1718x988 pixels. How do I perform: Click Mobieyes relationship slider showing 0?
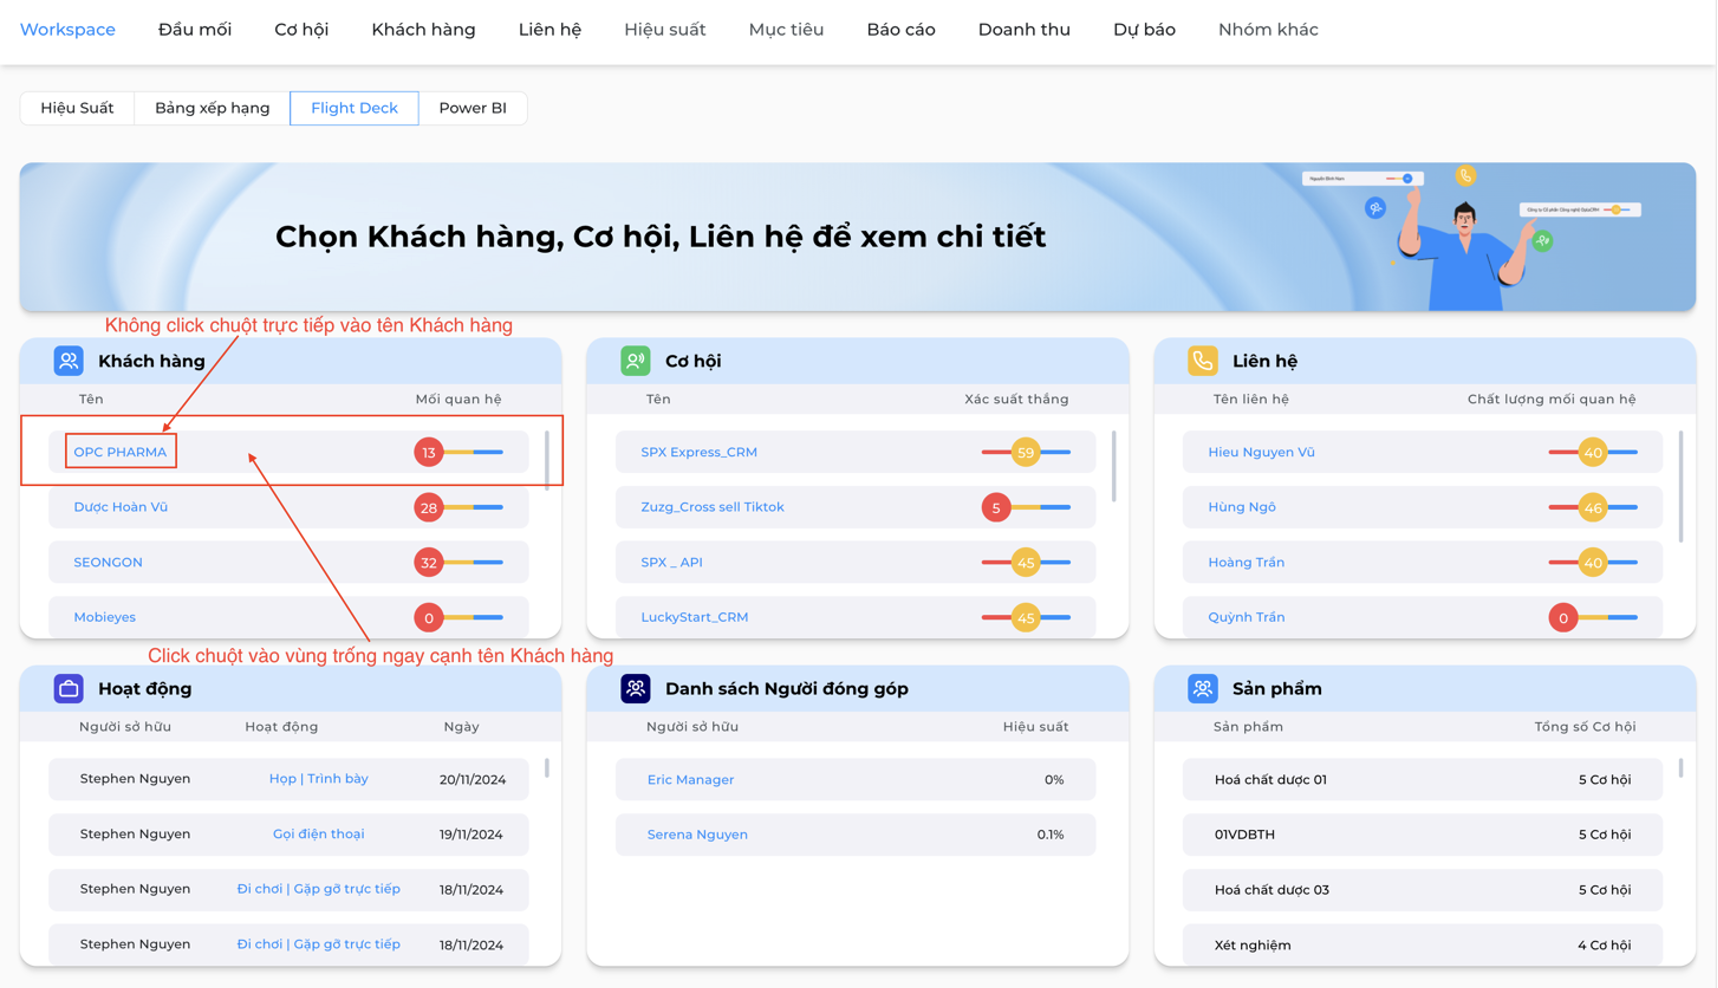click(459, 617)
